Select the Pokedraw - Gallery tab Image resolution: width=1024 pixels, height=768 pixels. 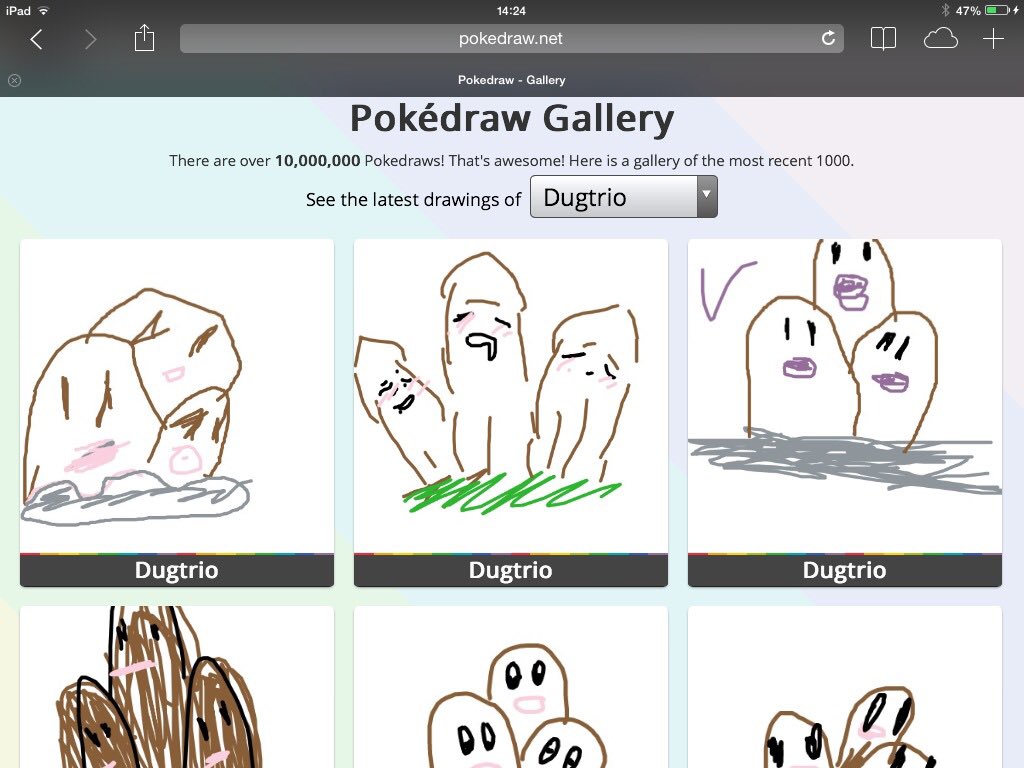[511, 80]
